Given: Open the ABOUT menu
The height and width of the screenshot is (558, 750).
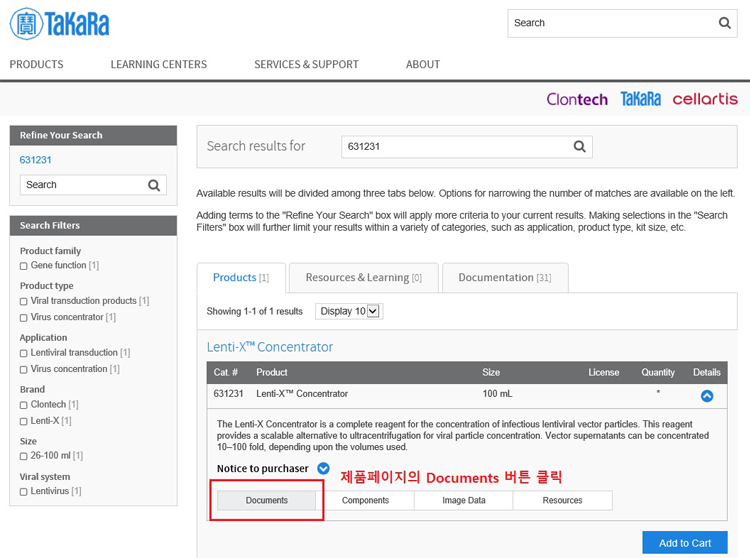Looking at the screenshot, I should pos(423,64).
